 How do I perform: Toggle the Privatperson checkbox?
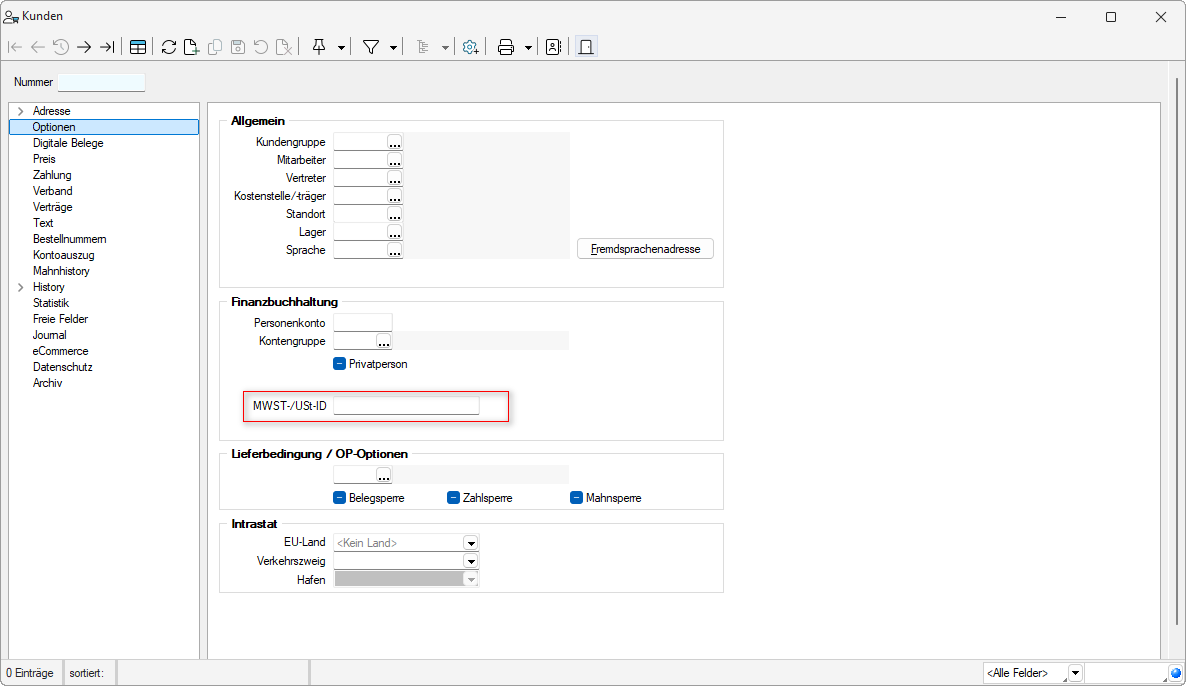(340, 364)
